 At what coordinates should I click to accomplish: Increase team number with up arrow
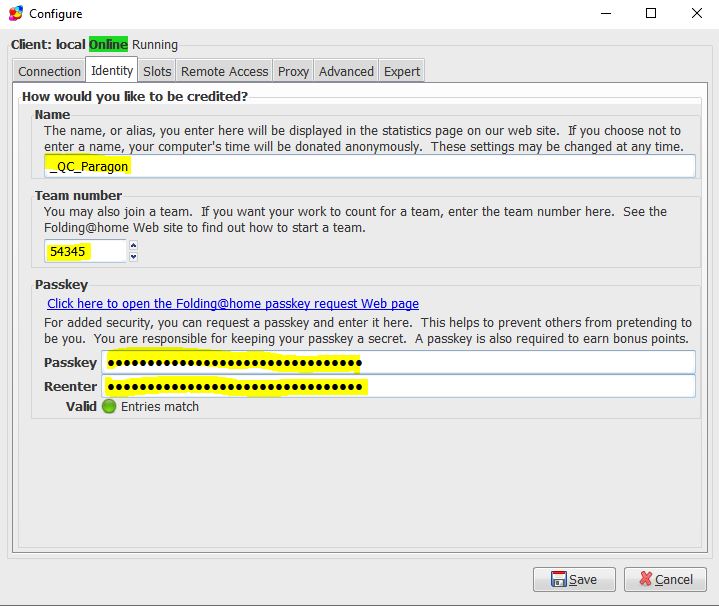point(133,246)
